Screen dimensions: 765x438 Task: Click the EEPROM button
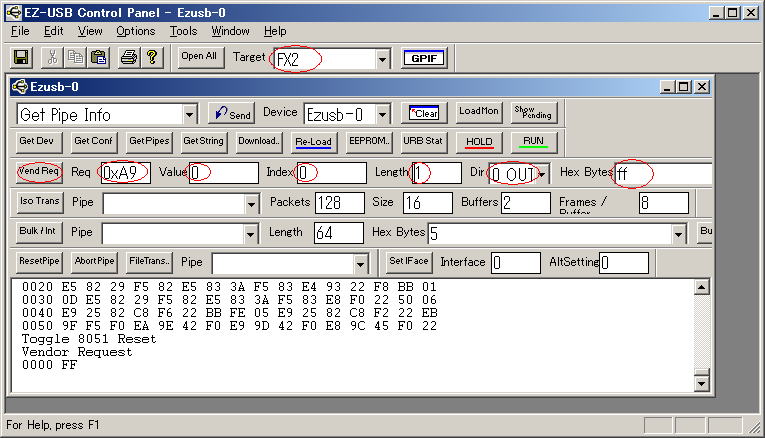click(x=369, y=142)
